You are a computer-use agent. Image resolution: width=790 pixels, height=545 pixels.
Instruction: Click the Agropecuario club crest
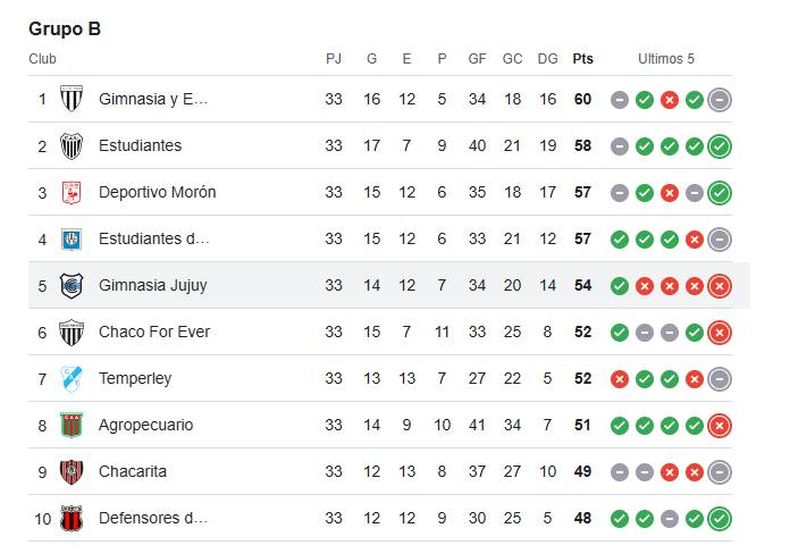click(71, 425)
